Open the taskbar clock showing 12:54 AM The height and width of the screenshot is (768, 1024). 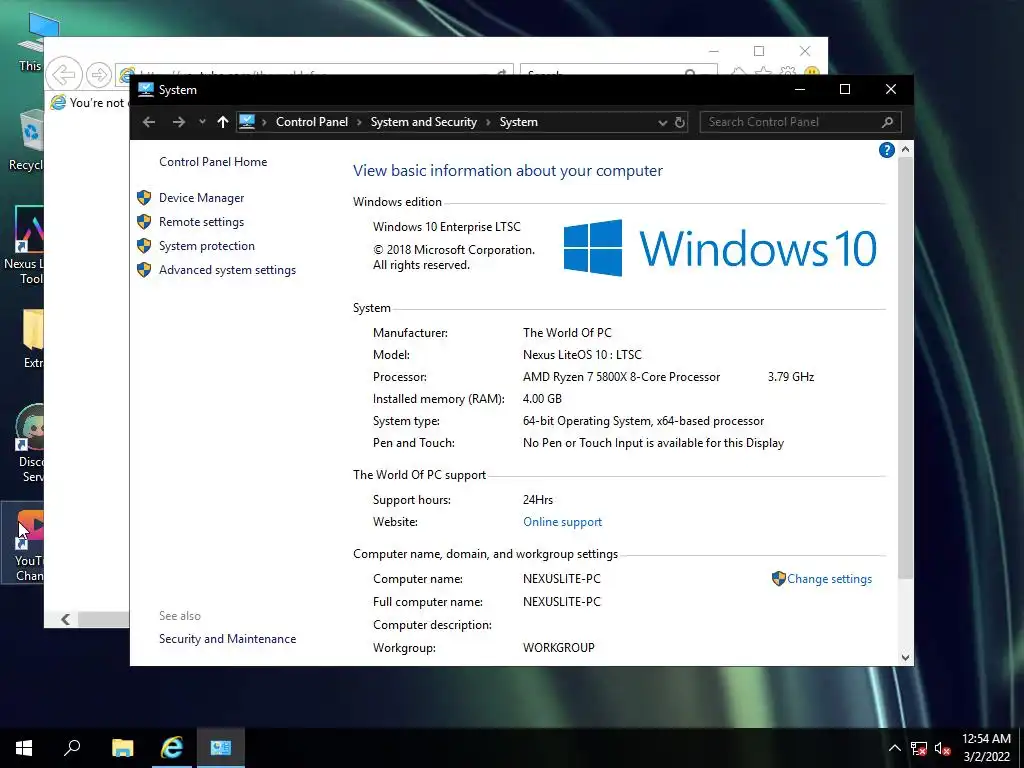(x=986, y=748)
